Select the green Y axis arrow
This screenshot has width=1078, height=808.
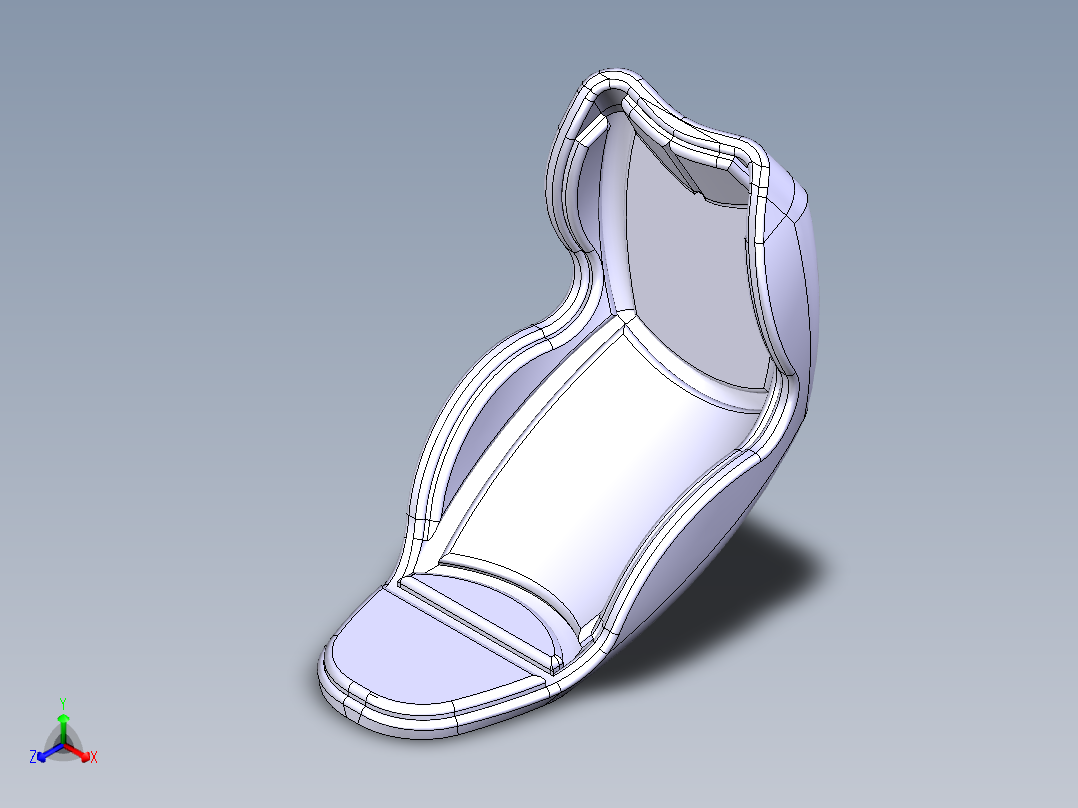click(x=63, y=720)
